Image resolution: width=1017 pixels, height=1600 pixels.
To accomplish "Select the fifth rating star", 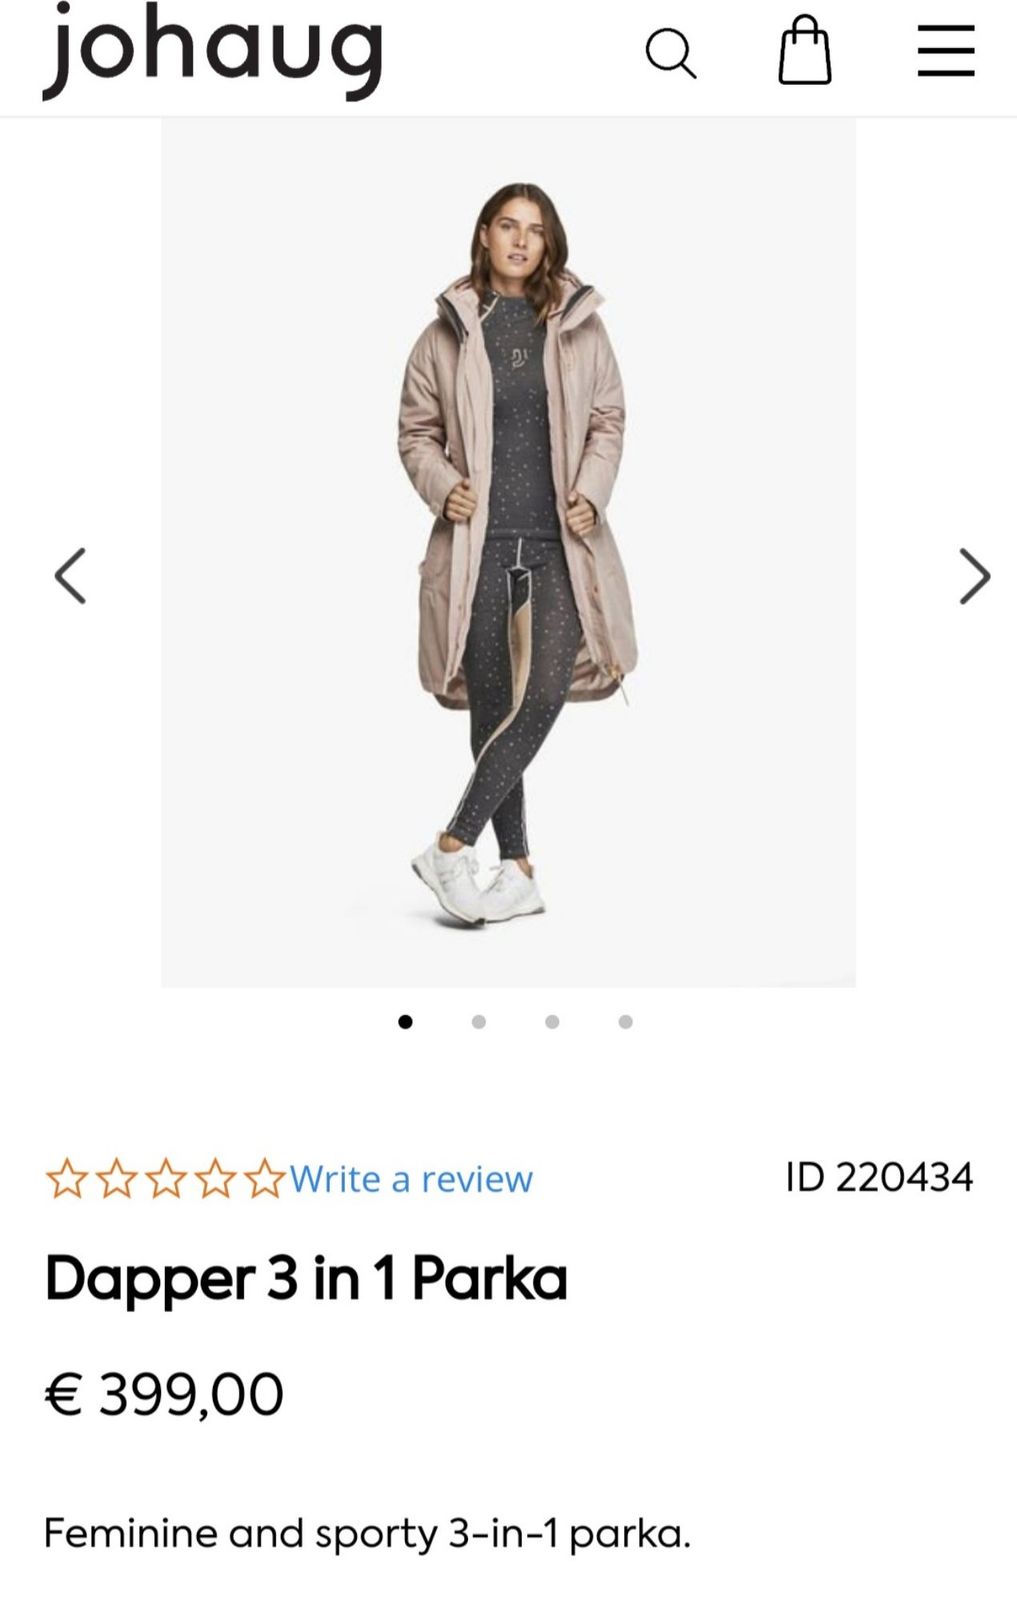I will [x=264, y=1179].
